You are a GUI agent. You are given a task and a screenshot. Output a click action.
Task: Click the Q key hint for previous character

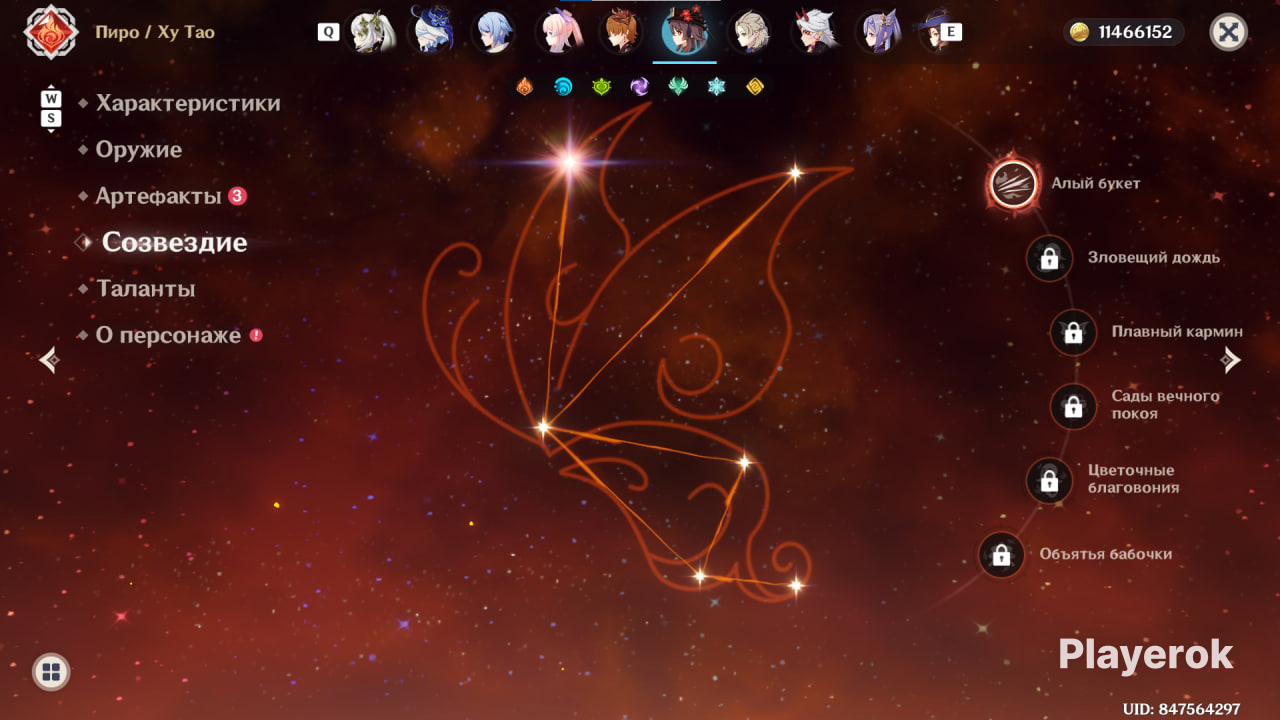pos(328,32)
